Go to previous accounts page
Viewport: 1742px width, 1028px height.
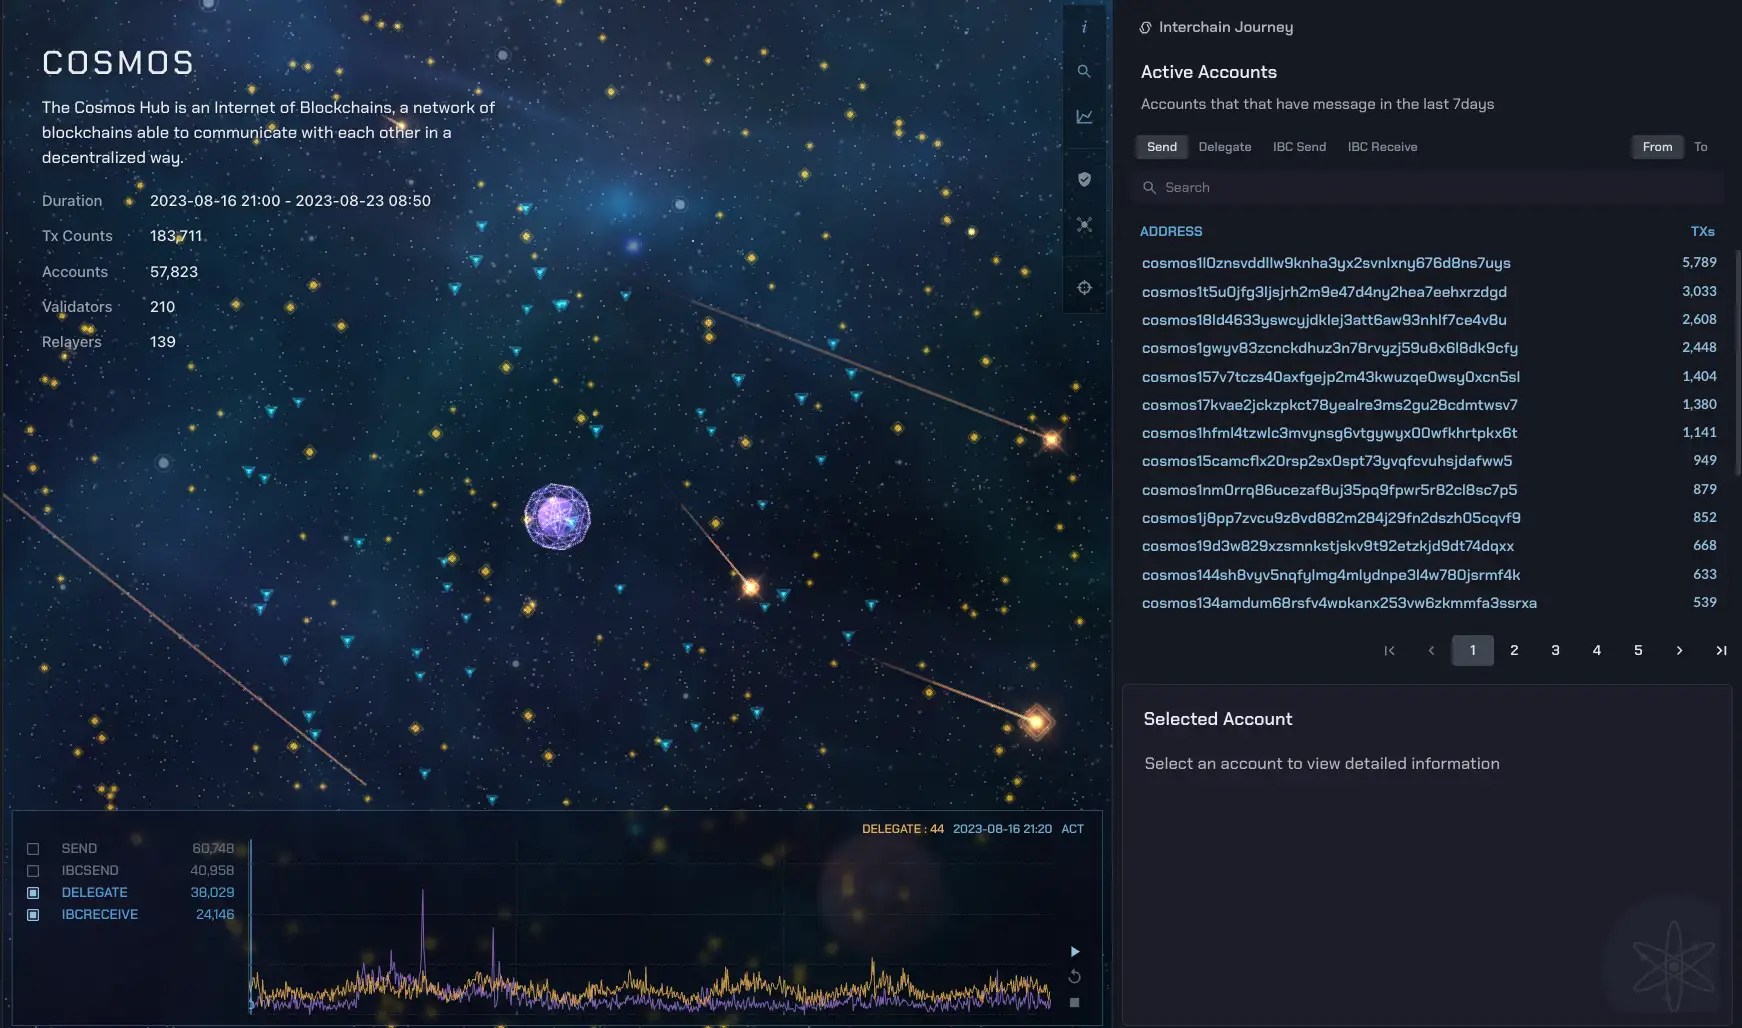(1431, 651)
